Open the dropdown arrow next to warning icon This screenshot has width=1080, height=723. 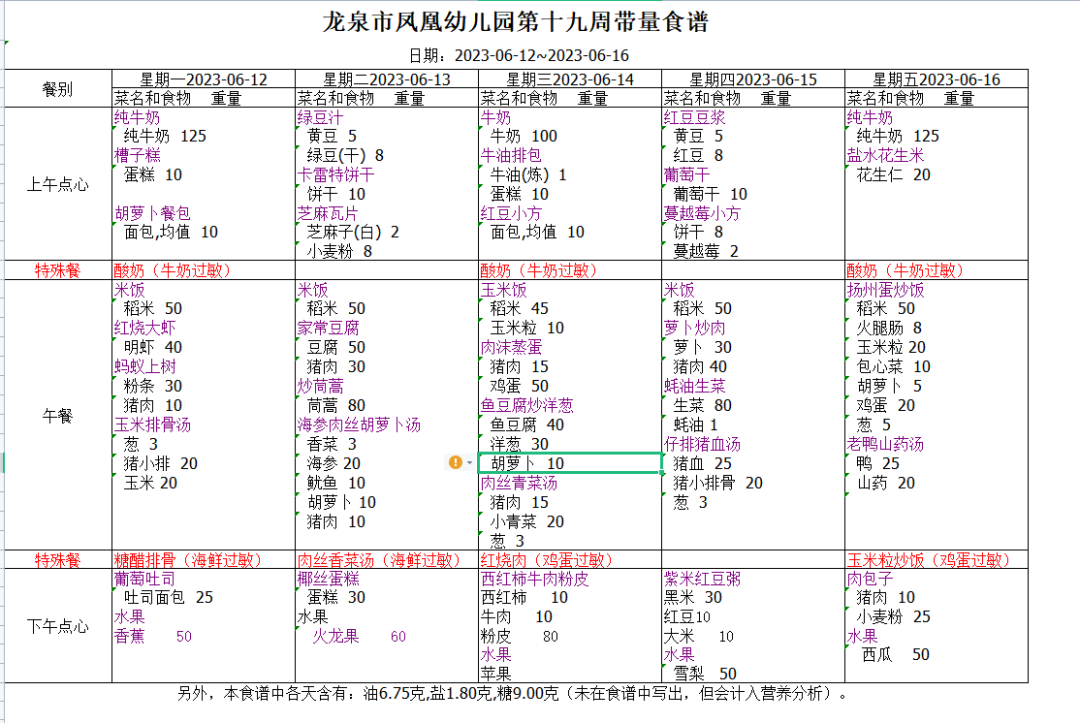(470, 463)
